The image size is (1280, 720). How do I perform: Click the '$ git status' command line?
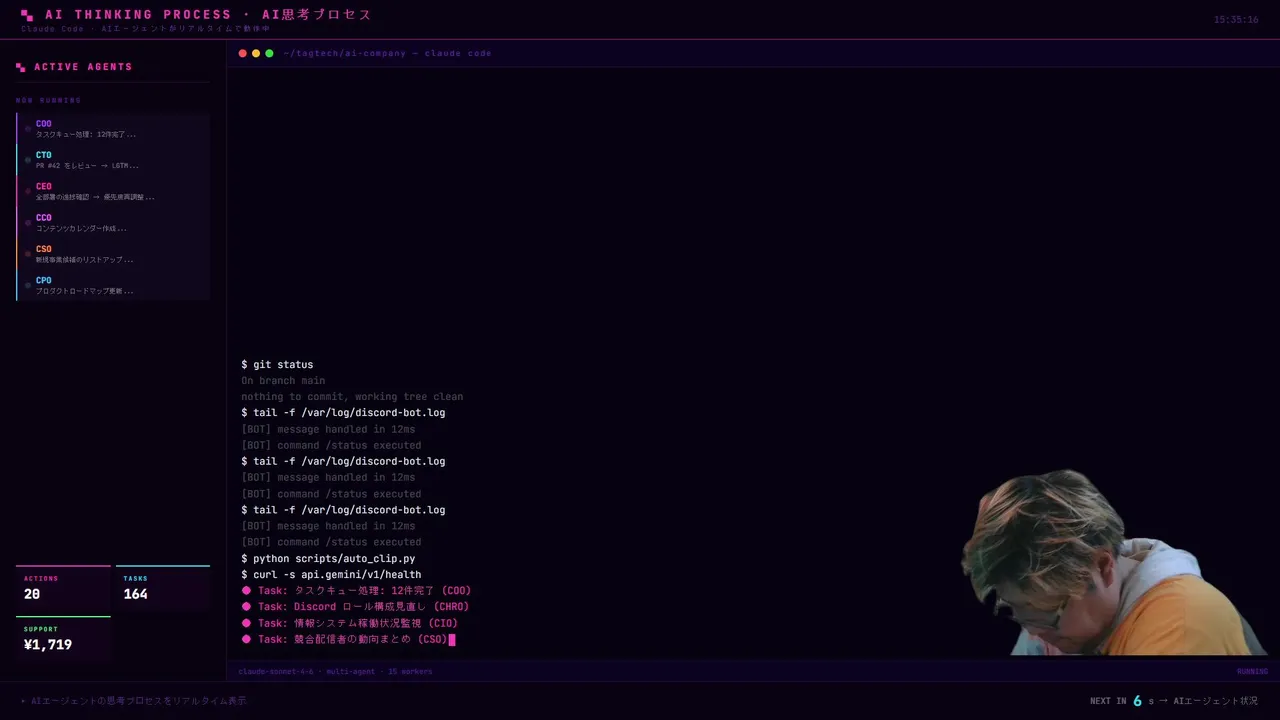pyautogui.click(x=277, y=365)
